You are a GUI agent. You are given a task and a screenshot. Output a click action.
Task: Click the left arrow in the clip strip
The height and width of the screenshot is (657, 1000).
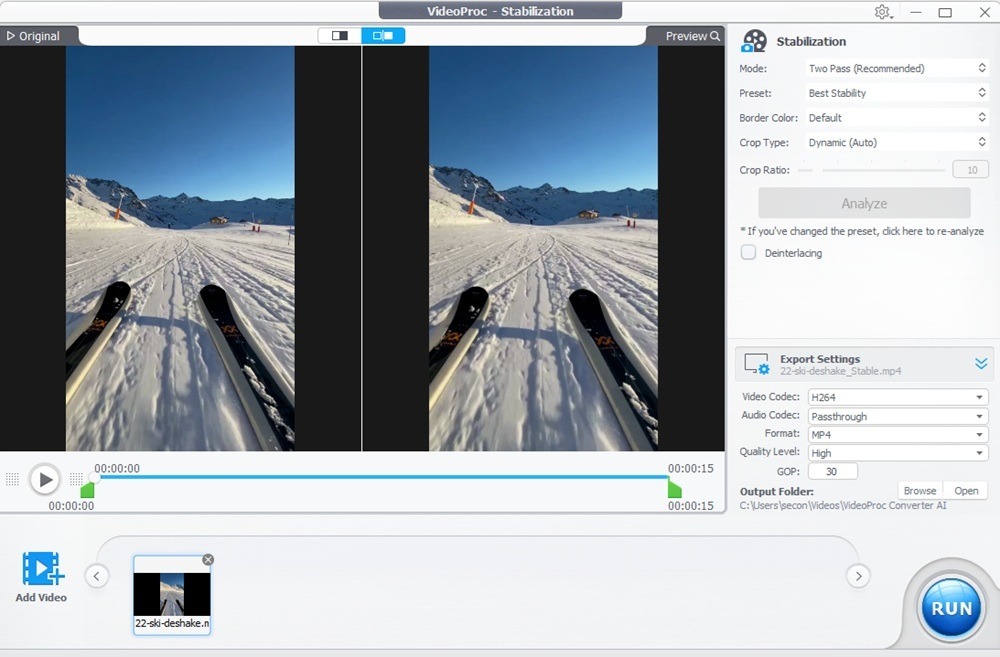(x=96, y=576)
